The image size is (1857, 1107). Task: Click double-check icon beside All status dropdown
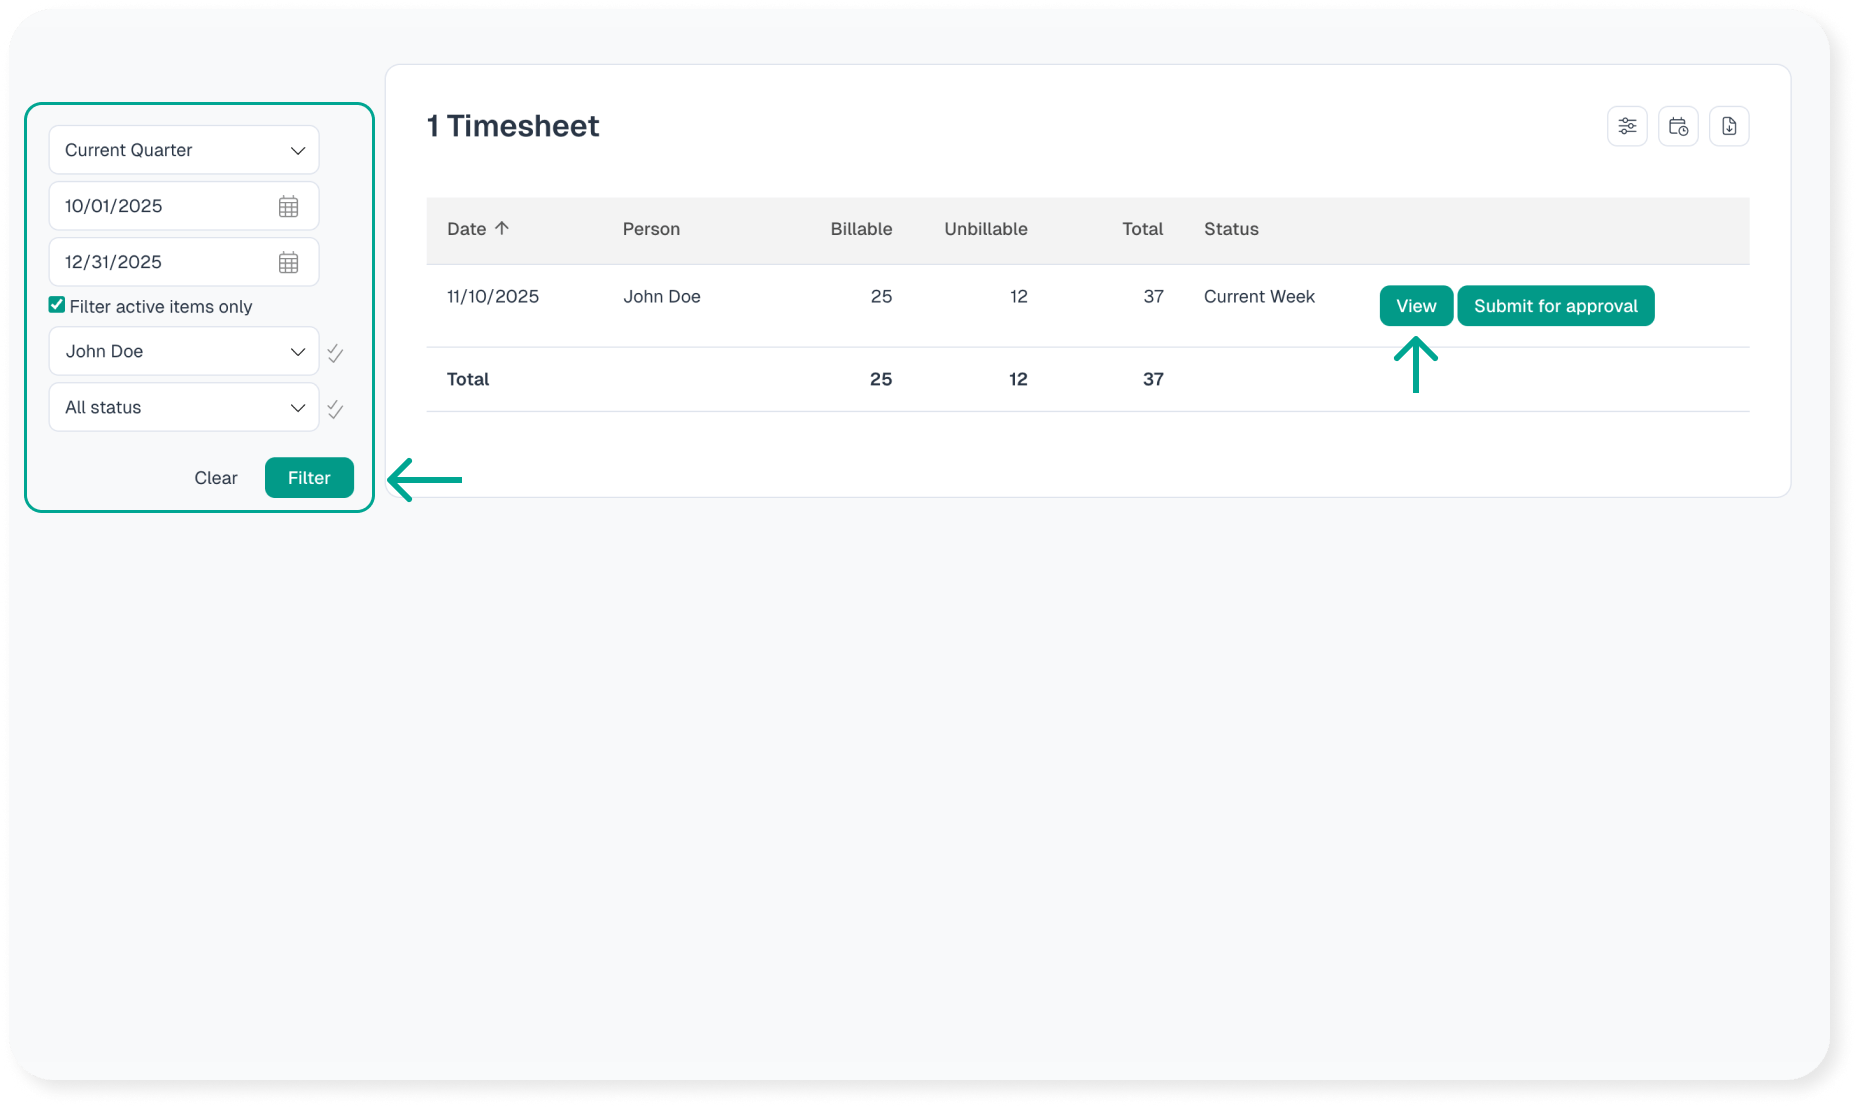[335, 409]
